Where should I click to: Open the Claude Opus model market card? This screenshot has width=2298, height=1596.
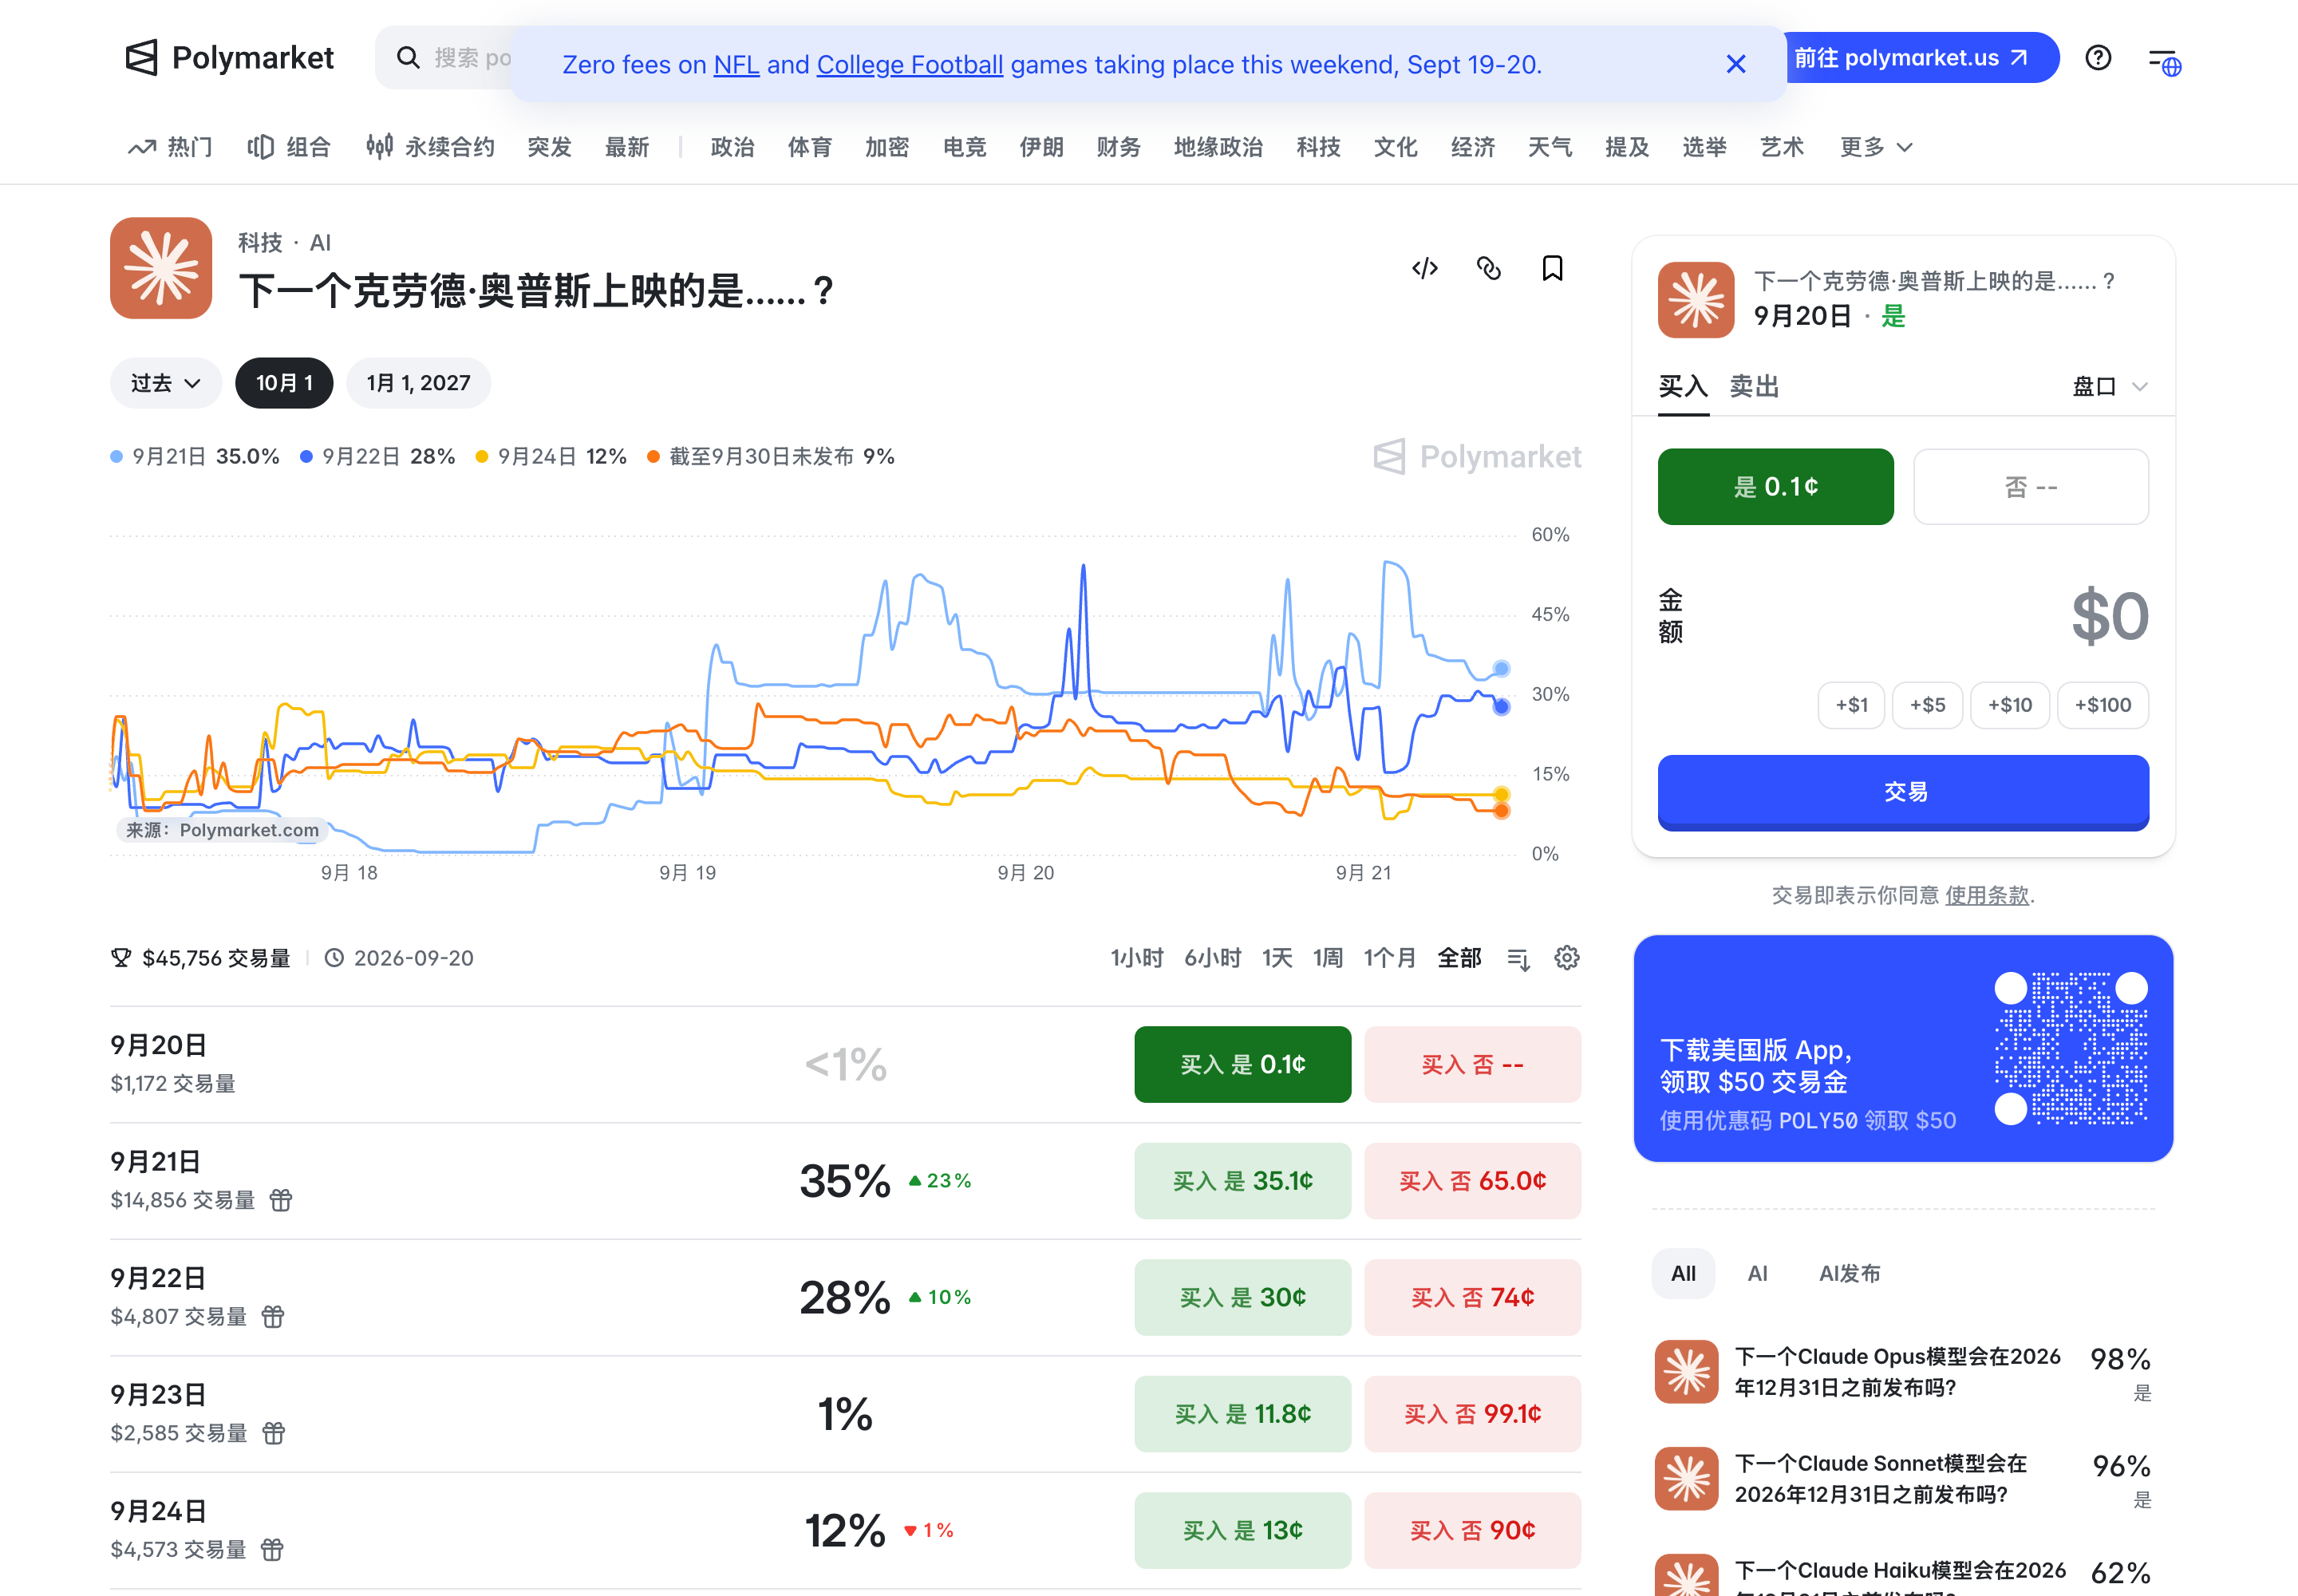pos(1903,1372)
